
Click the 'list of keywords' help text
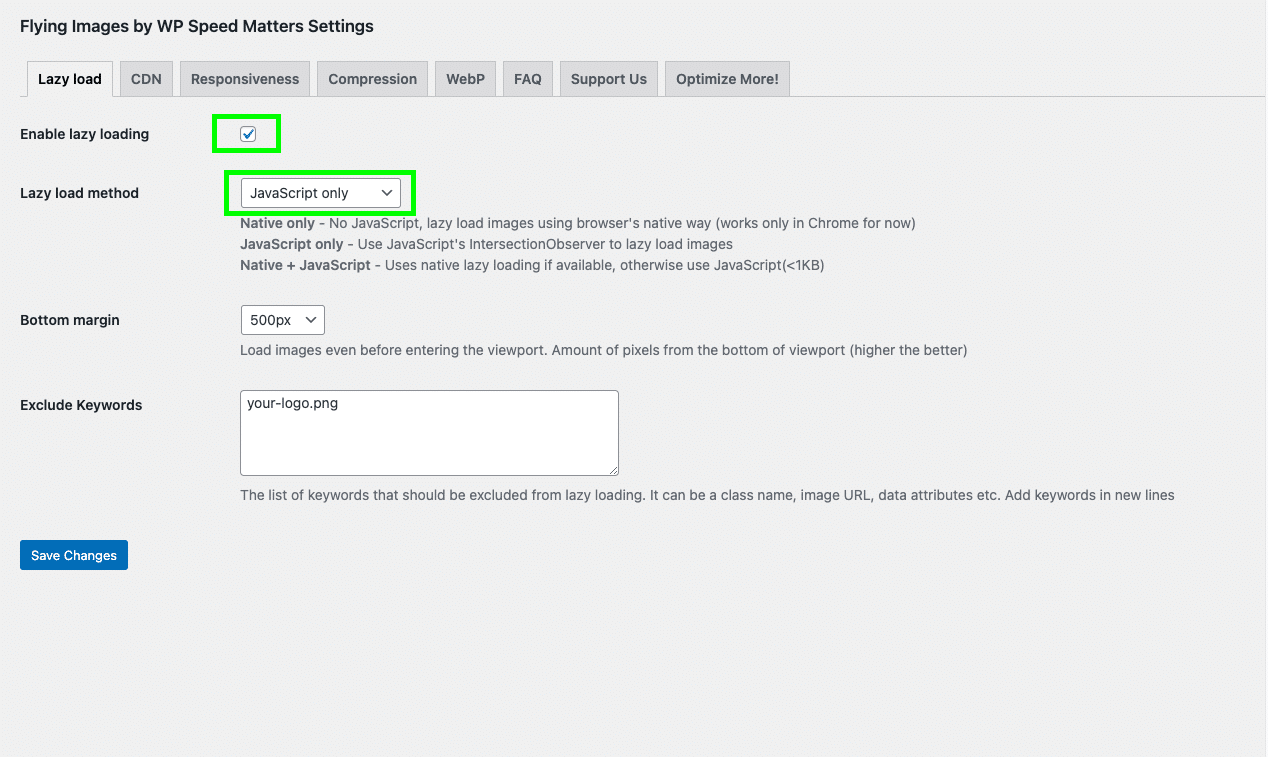coord(707,495)
